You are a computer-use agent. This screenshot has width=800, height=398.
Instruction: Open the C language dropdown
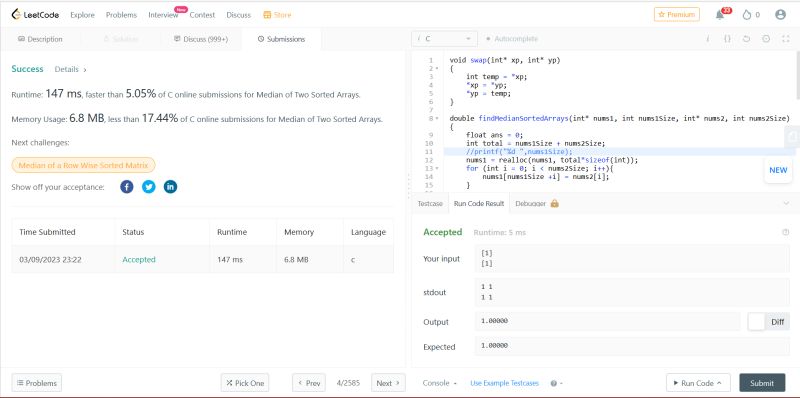click(444, 39)
